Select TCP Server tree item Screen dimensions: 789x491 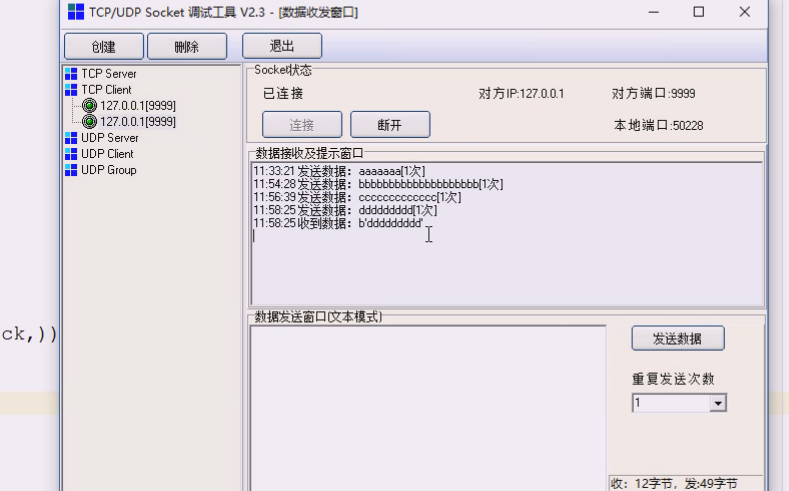[x=109, y=74]
